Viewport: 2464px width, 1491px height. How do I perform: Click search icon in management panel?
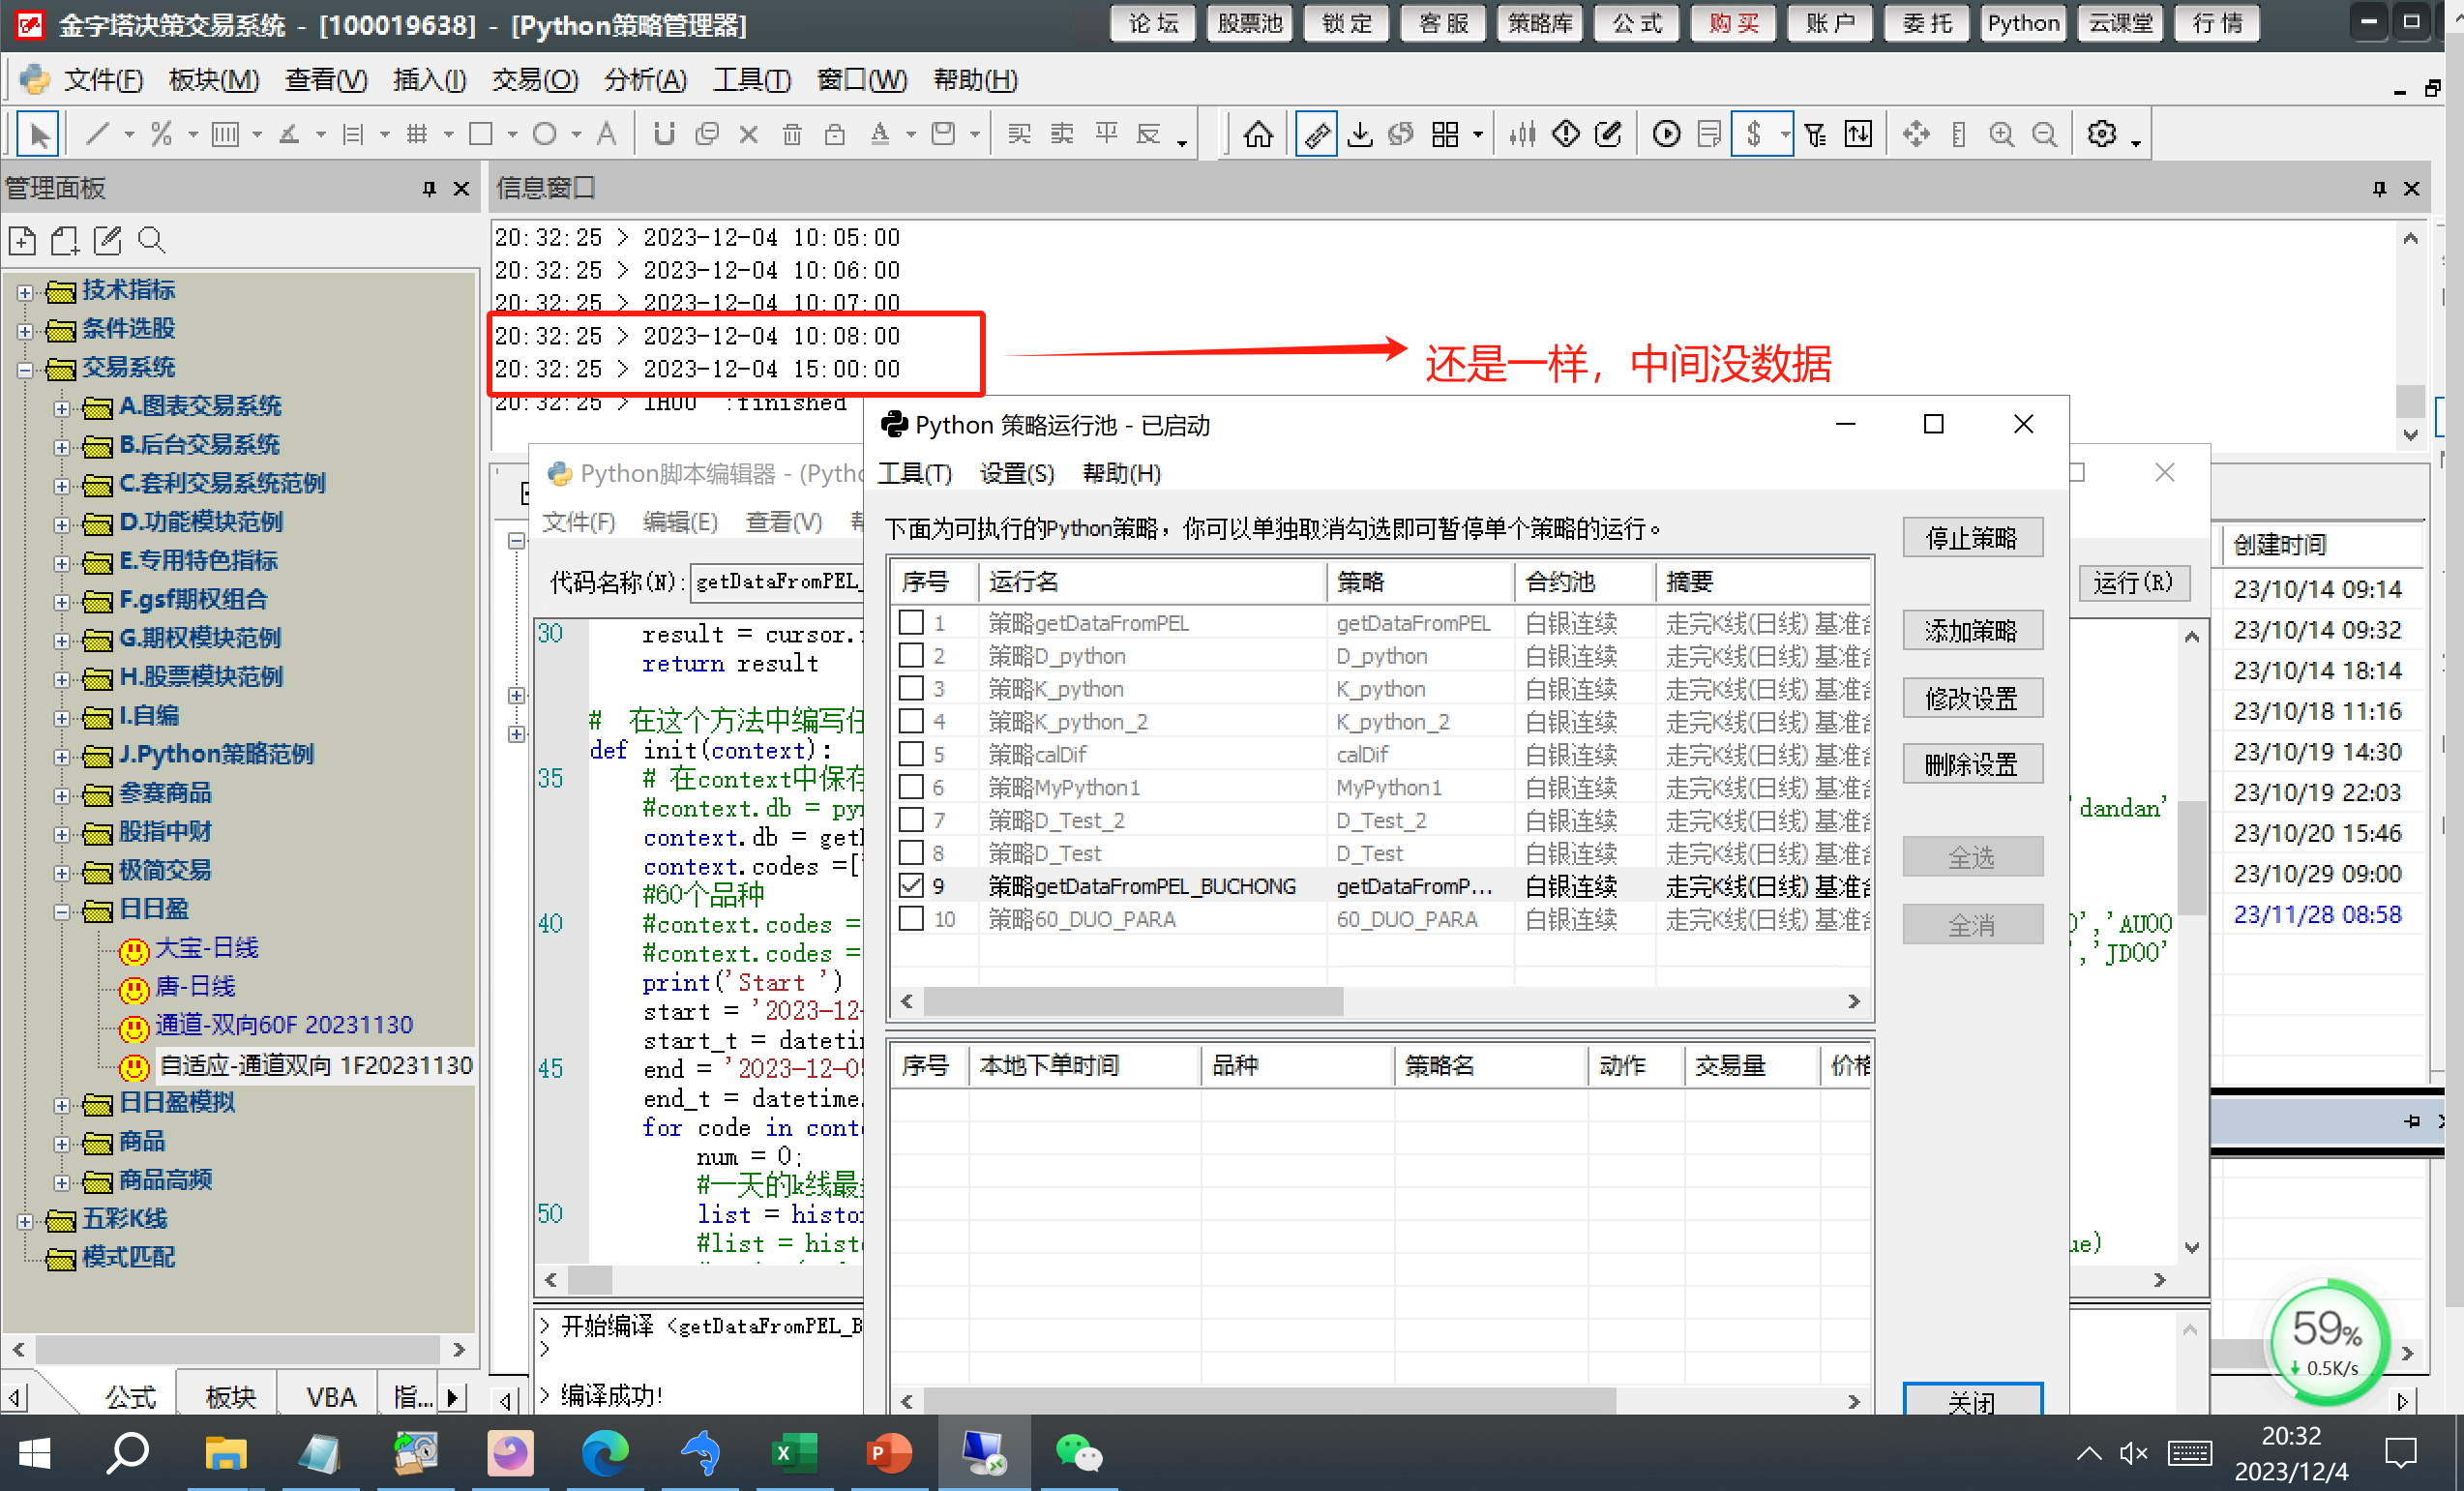[151, 240]
